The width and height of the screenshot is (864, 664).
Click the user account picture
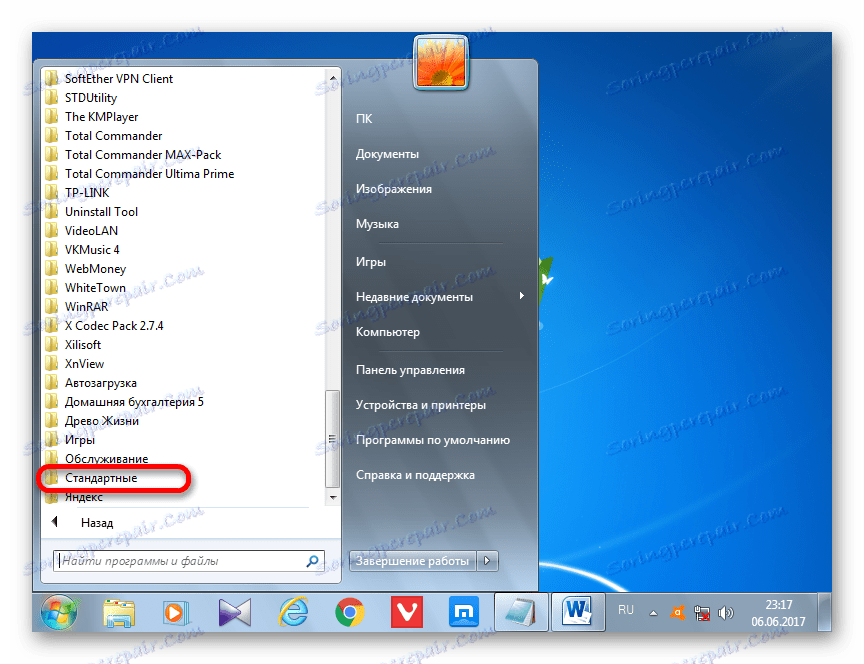coord(441,62)
